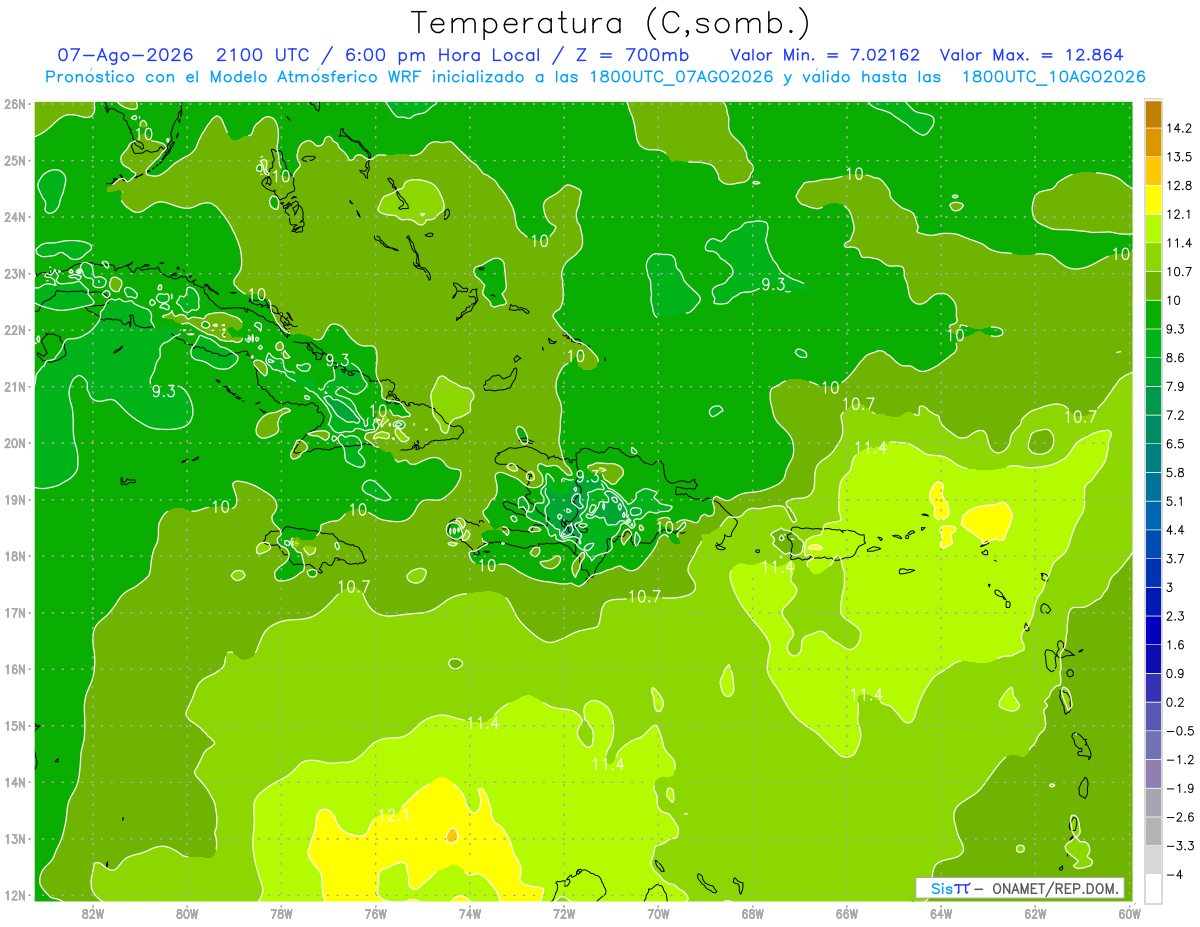This screenshot has height=927, width=1200.
Task: Click the '60W' longitude axis label
Action: pyautogui.click(x=1129, y=914)
